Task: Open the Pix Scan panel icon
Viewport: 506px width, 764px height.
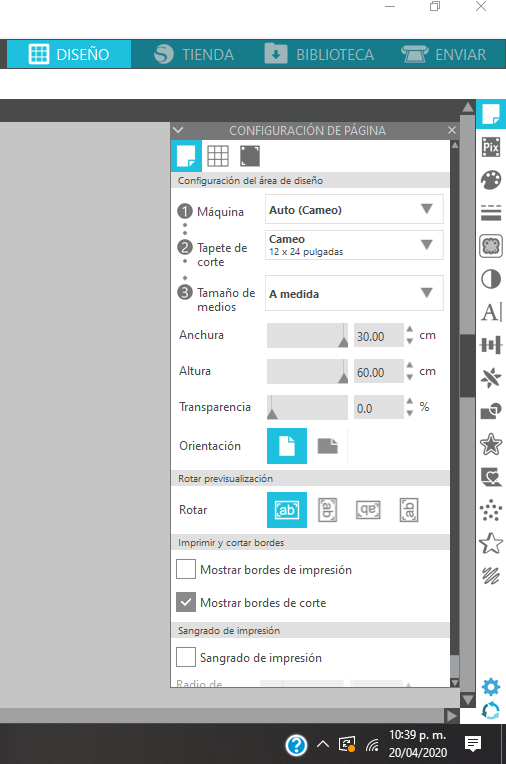Action: pyautogui.click(x=491, y=147)
